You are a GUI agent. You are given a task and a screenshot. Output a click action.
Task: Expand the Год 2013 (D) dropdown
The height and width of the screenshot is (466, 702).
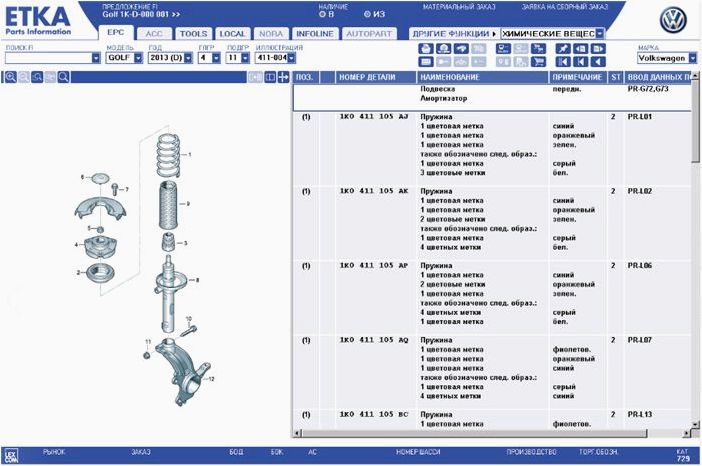click(x=189, y=58)
